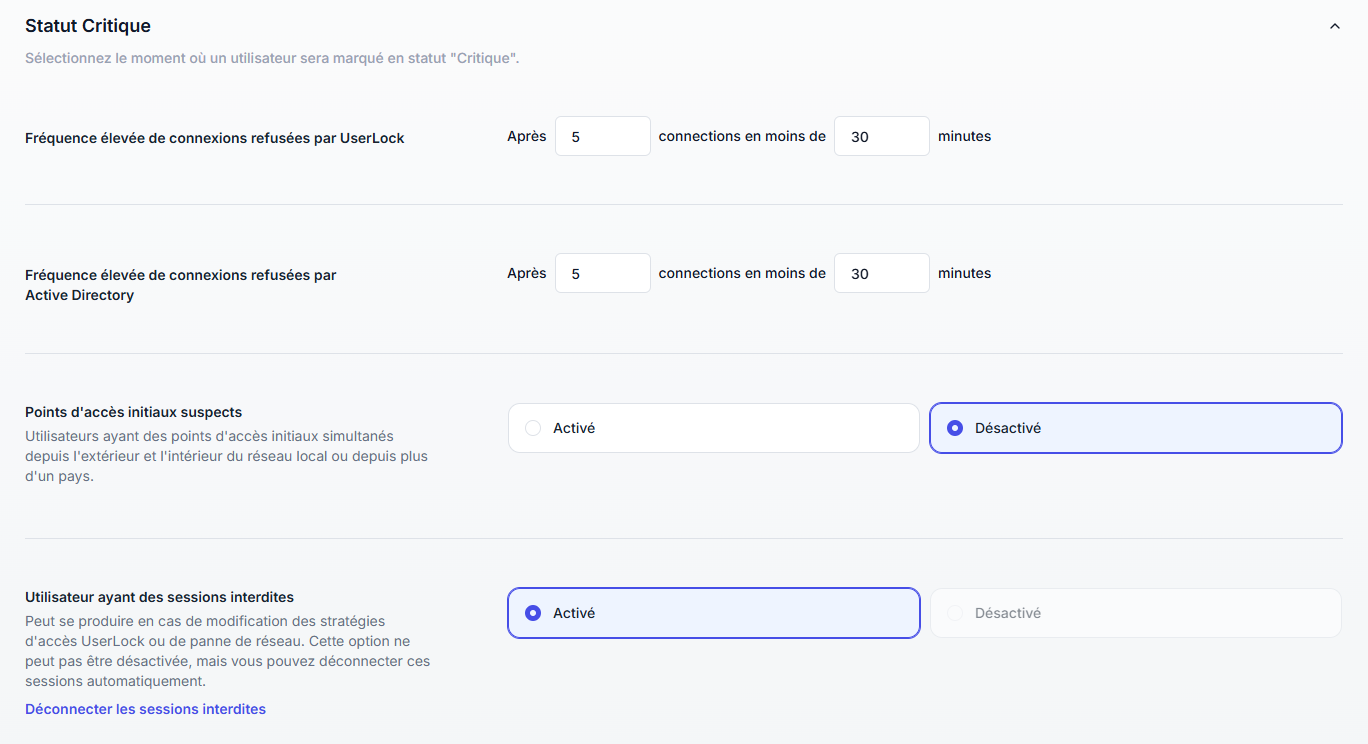
Task: Click the Statut Critique section heading
Action: click(x=88, y=26)
